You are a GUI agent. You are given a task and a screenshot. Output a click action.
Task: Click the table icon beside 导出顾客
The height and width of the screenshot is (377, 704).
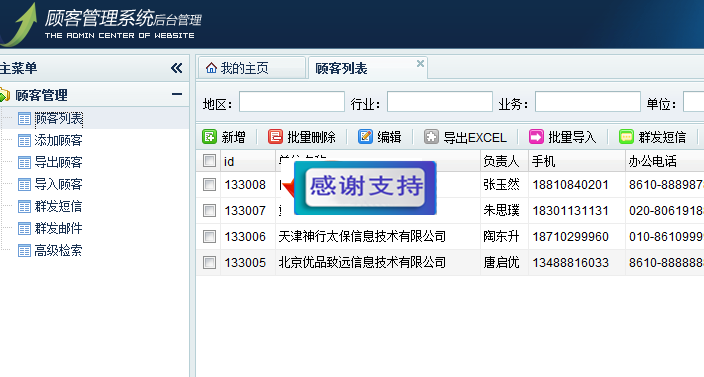coord(24,162)
